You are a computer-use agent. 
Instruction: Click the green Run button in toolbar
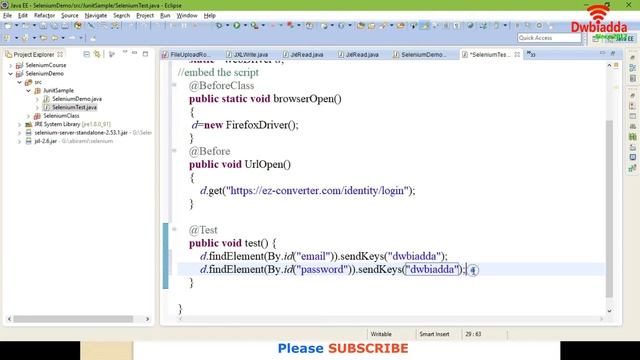[237, 25]
